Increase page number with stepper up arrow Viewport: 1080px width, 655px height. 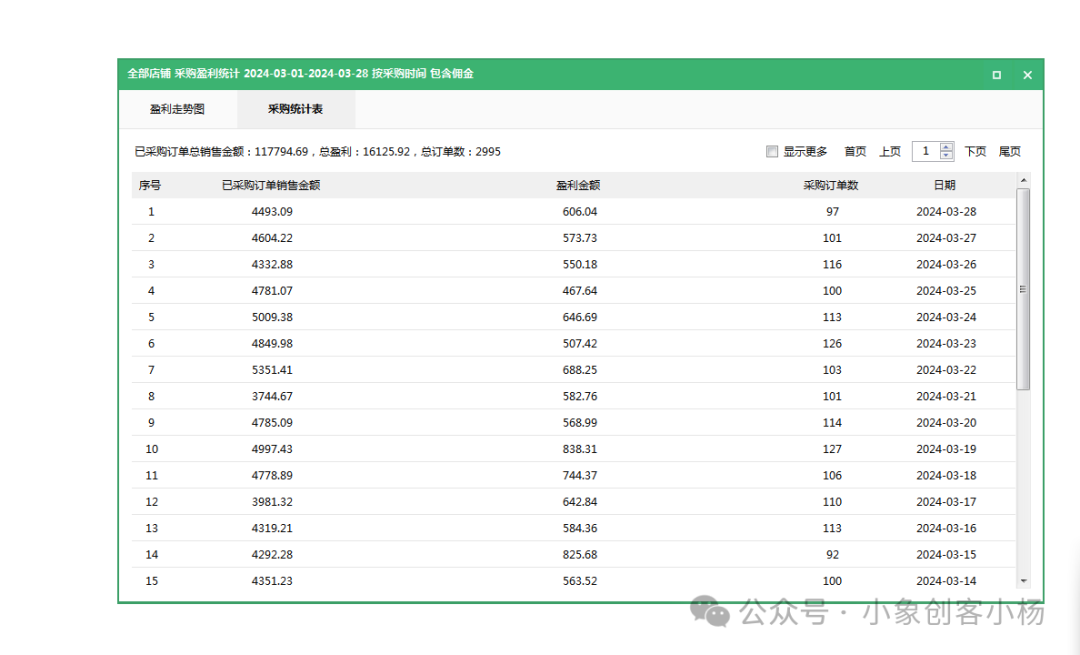pyautogui.click(x=946, y=147)
